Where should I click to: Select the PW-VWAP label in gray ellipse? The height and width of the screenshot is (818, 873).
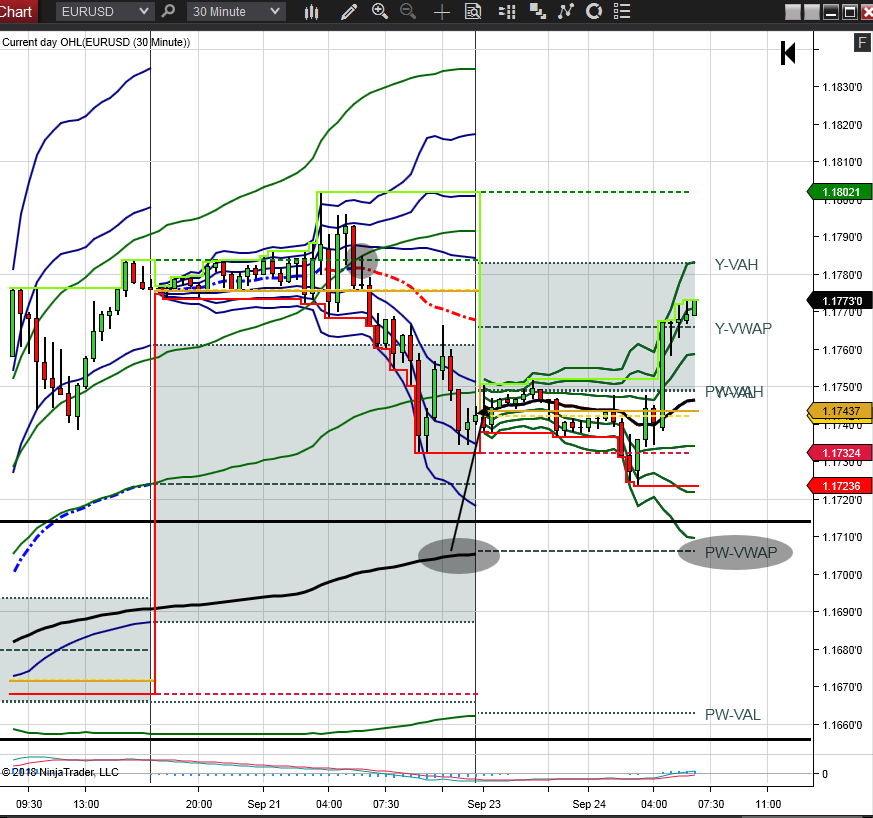[740, 553]
